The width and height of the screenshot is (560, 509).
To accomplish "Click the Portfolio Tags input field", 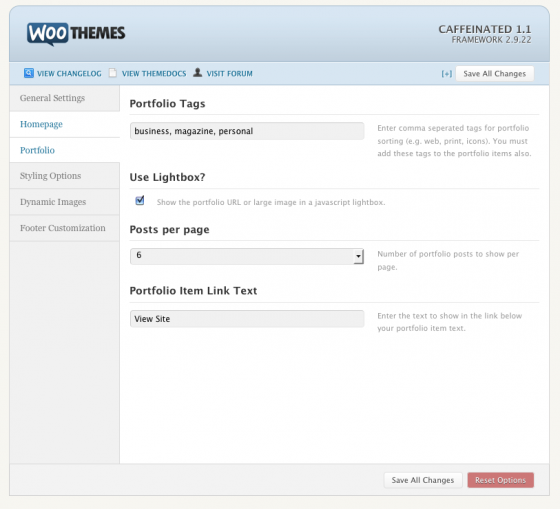I will tap(247, 131).
